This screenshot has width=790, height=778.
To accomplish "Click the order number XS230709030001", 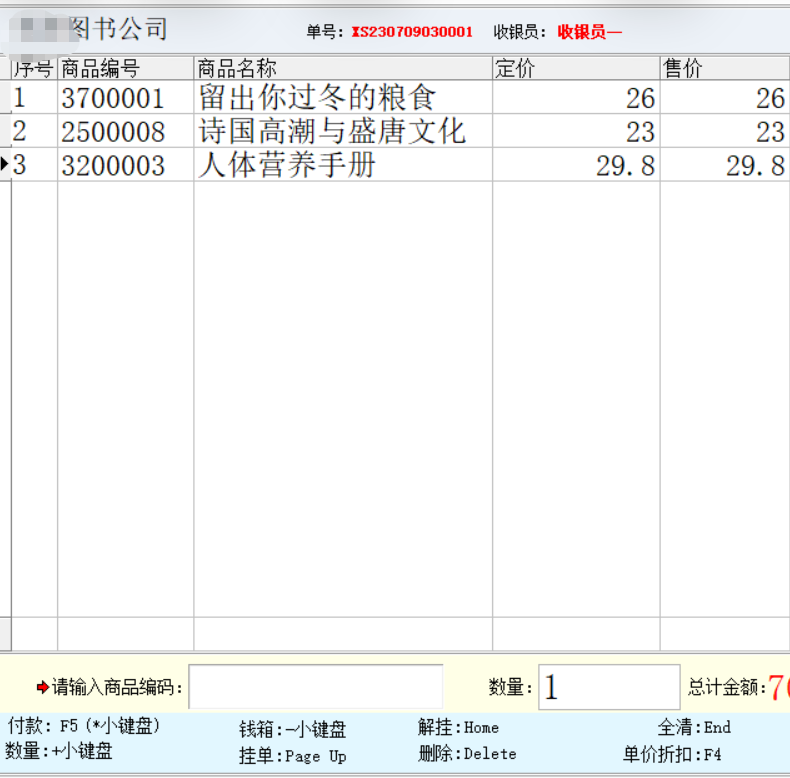I will point(412,32).
